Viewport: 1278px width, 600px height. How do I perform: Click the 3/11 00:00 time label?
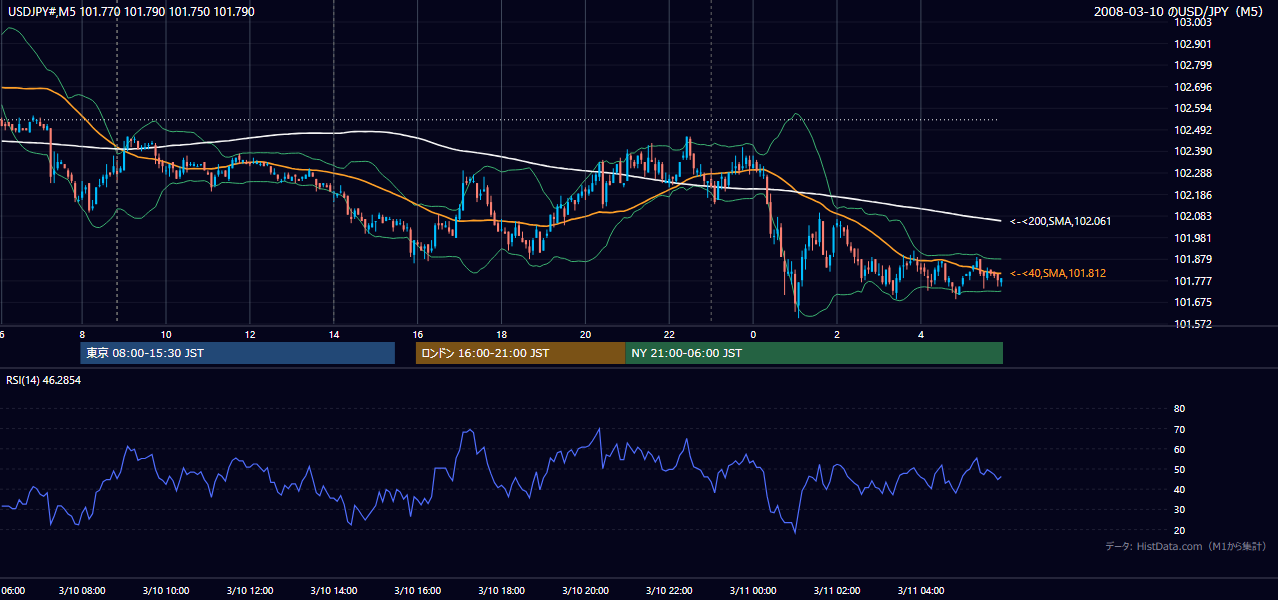752,590
